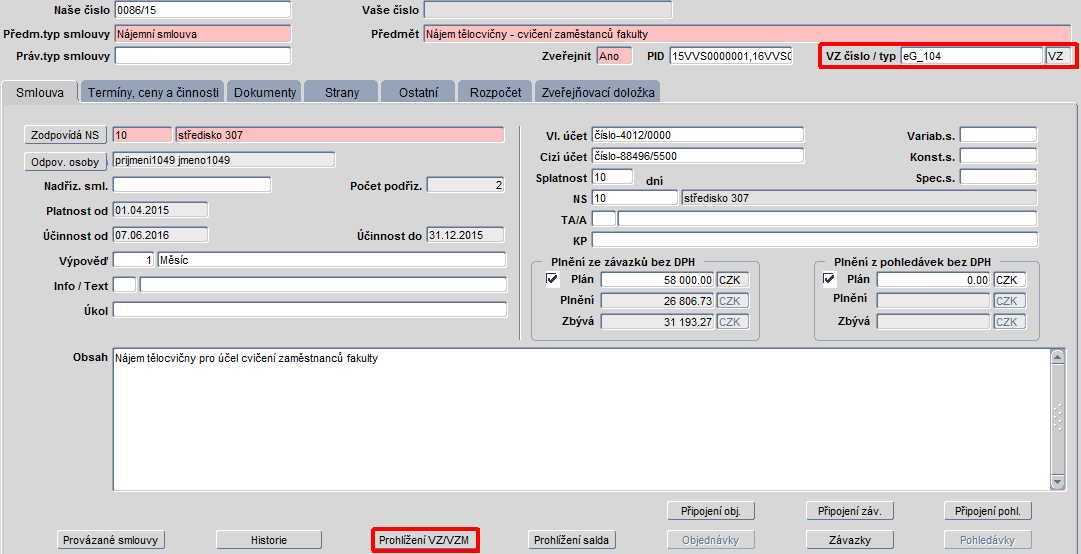Click the Zbývá value 31 193.27

pos(658,322)
